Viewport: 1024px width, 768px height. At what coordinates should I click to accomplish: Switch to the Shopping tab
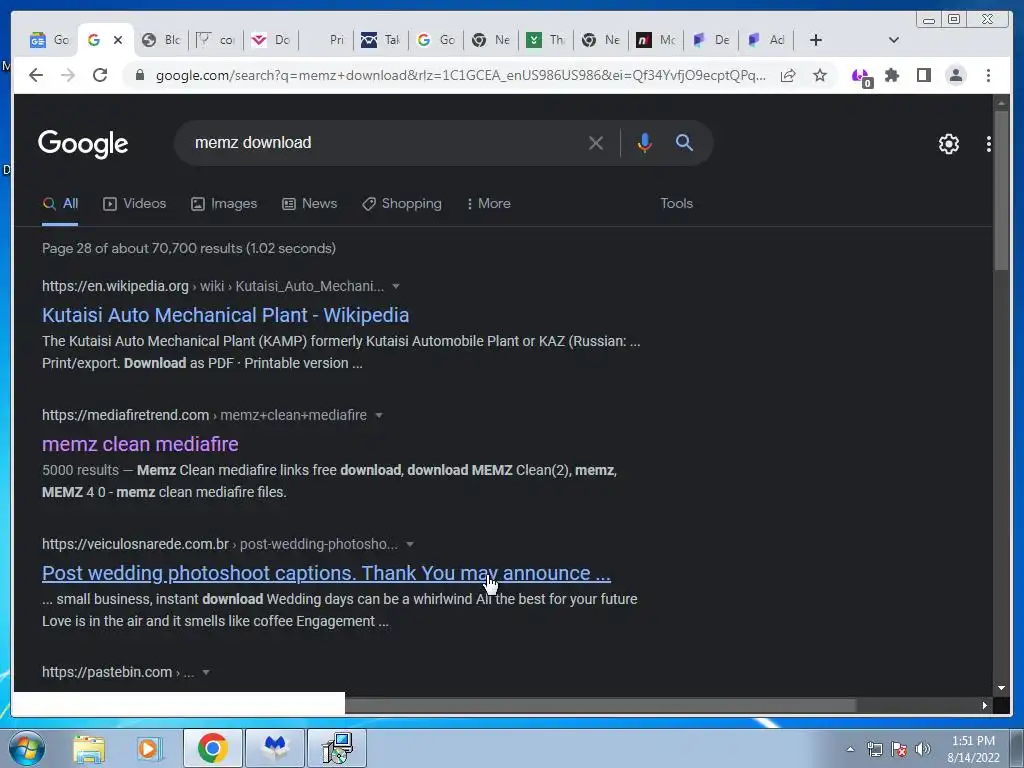point(402,204)
